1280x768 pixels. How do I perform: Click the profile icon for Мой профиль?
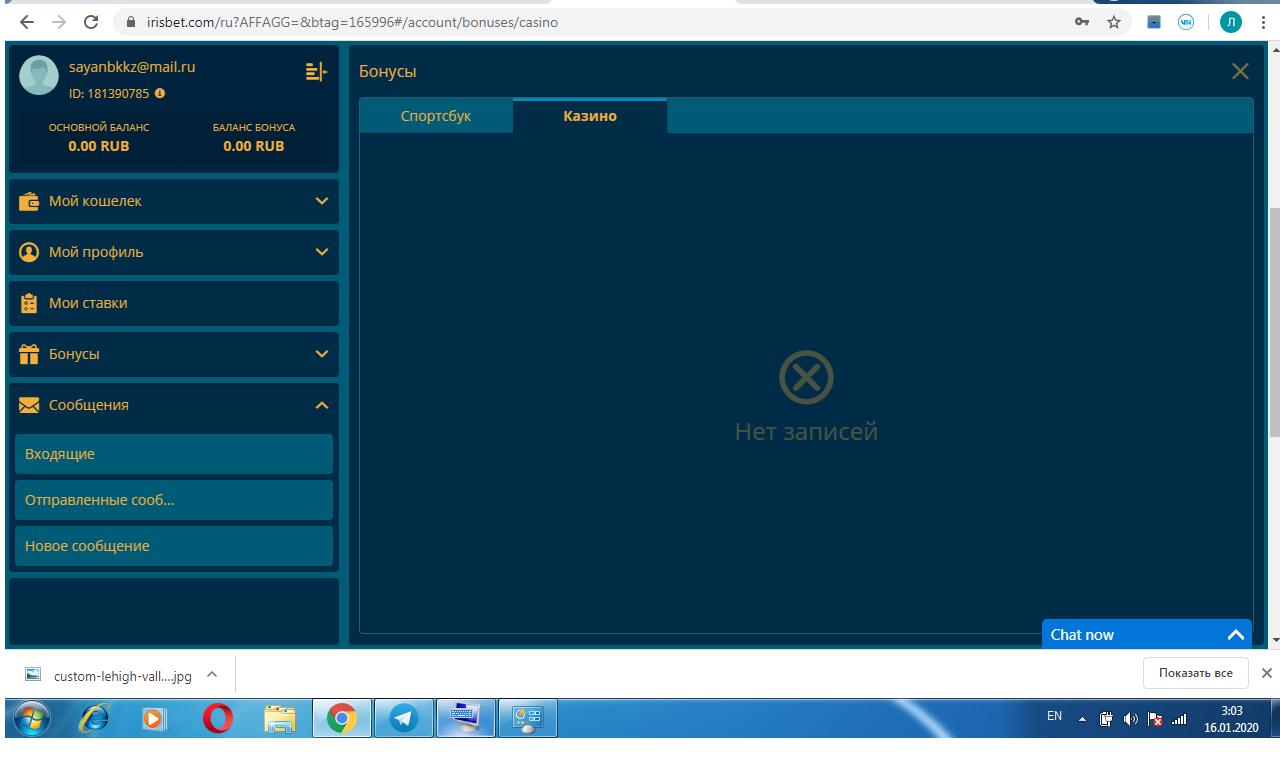coord(29,252)
